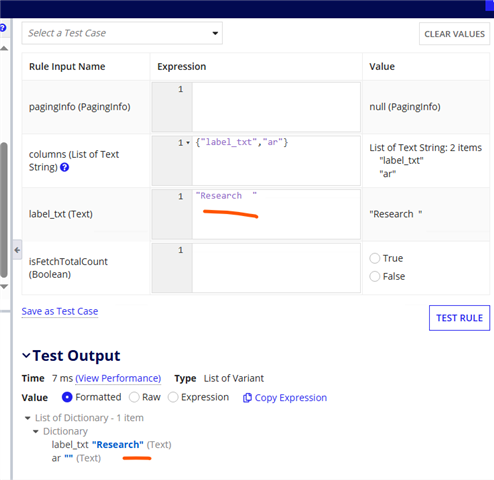
Task: Collapse the List of Dictionary node
Action: (28, 418)
